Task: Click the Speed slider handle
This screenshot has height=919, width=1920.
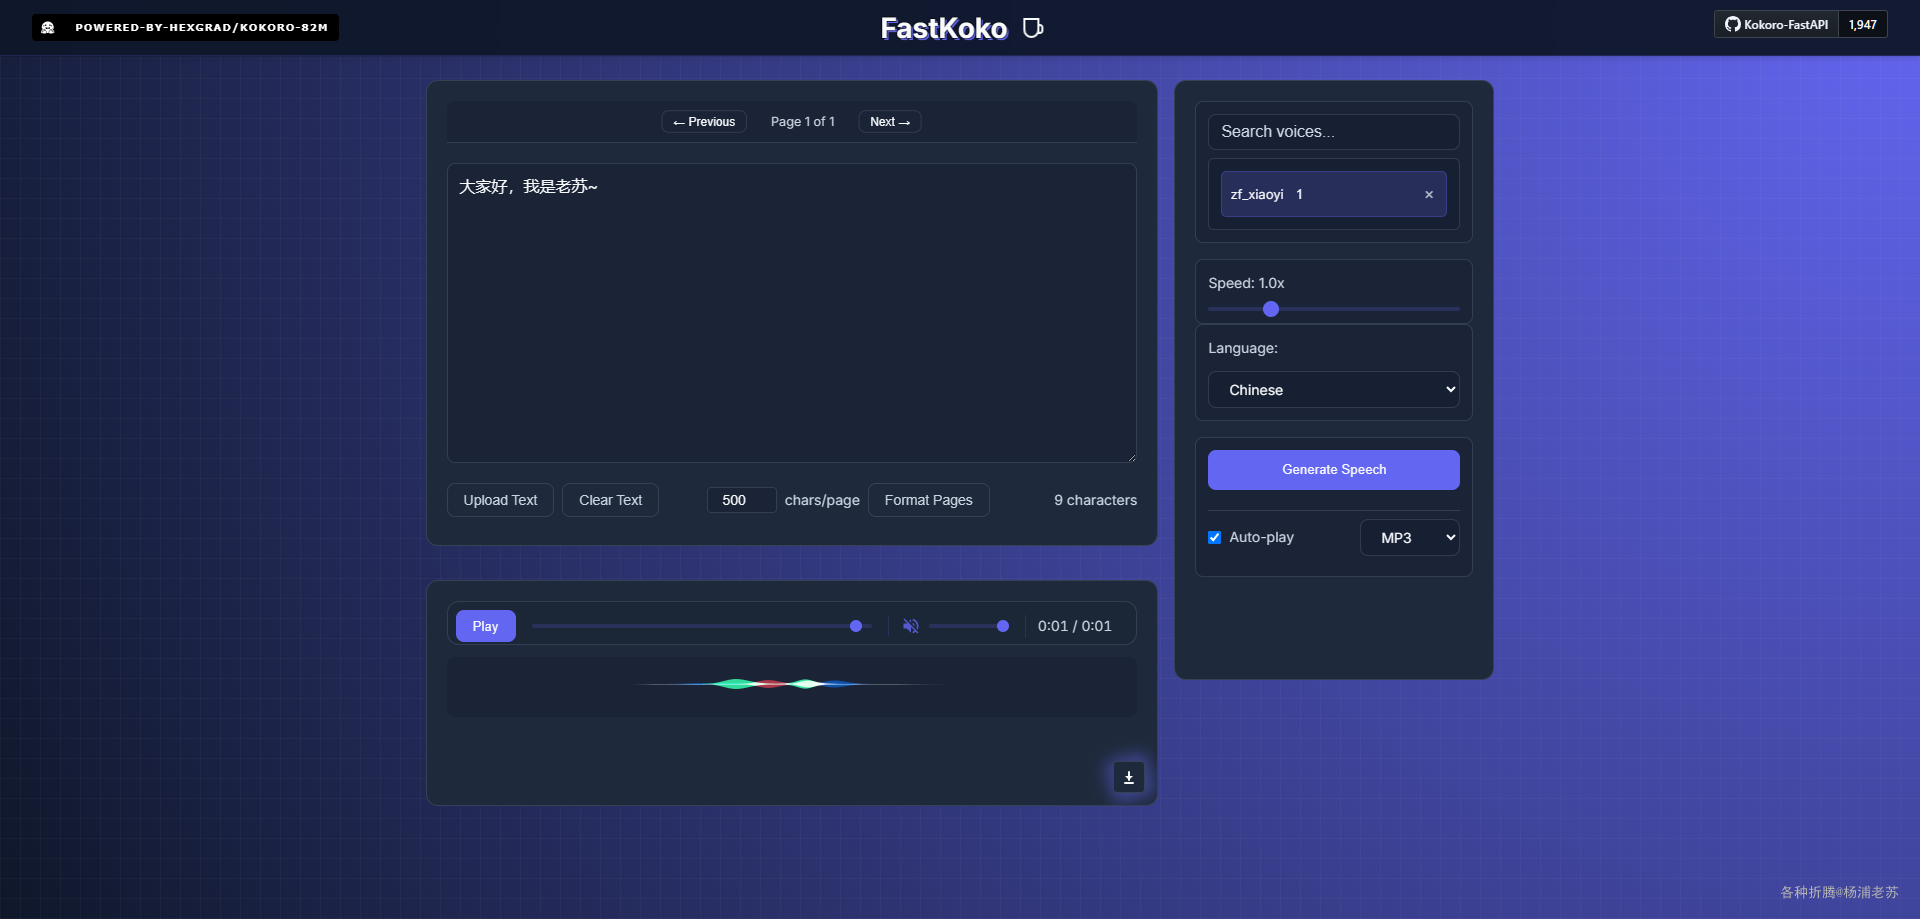Action: 1271,309
